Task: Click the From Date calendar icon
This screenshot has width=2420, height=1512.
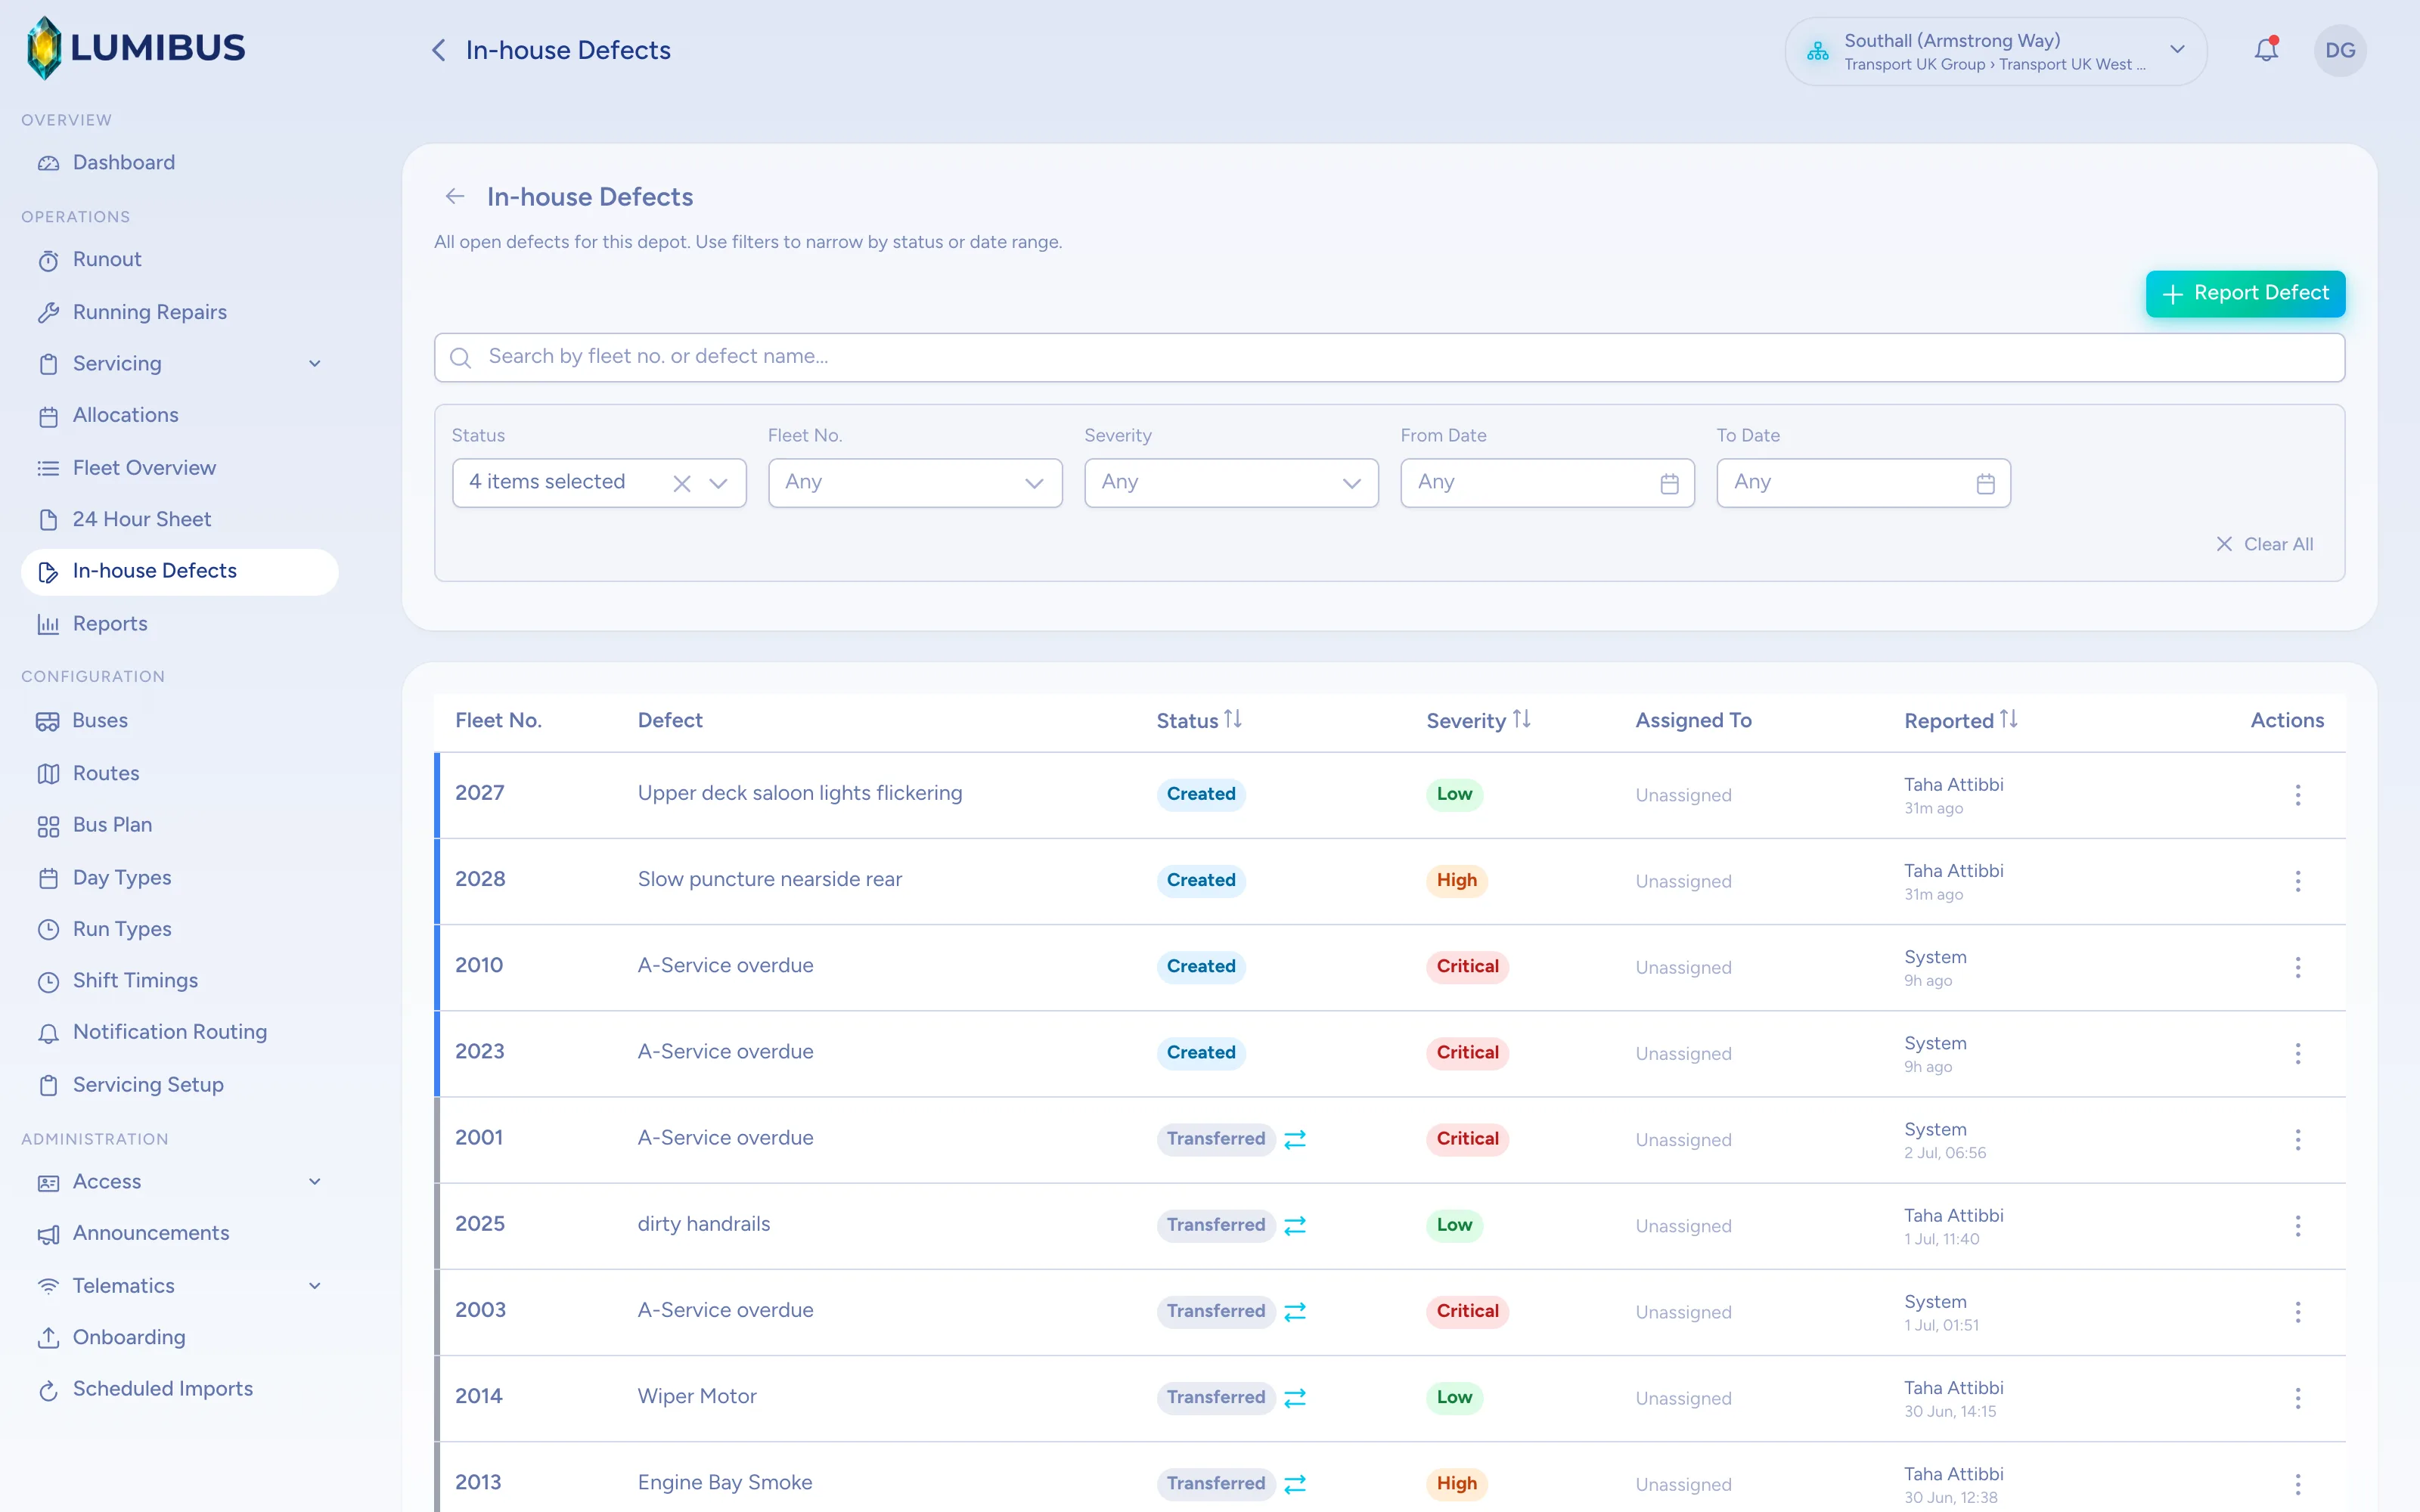Action: [1669, 484]
